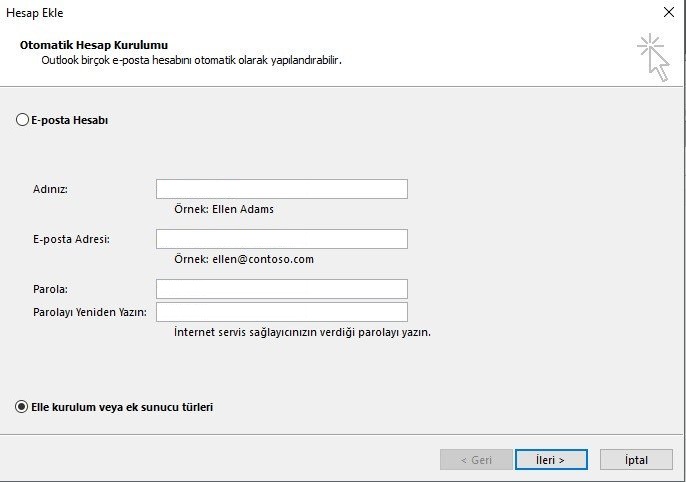
Task: Click the Elle kurulum label text
Action: [122, 407]
